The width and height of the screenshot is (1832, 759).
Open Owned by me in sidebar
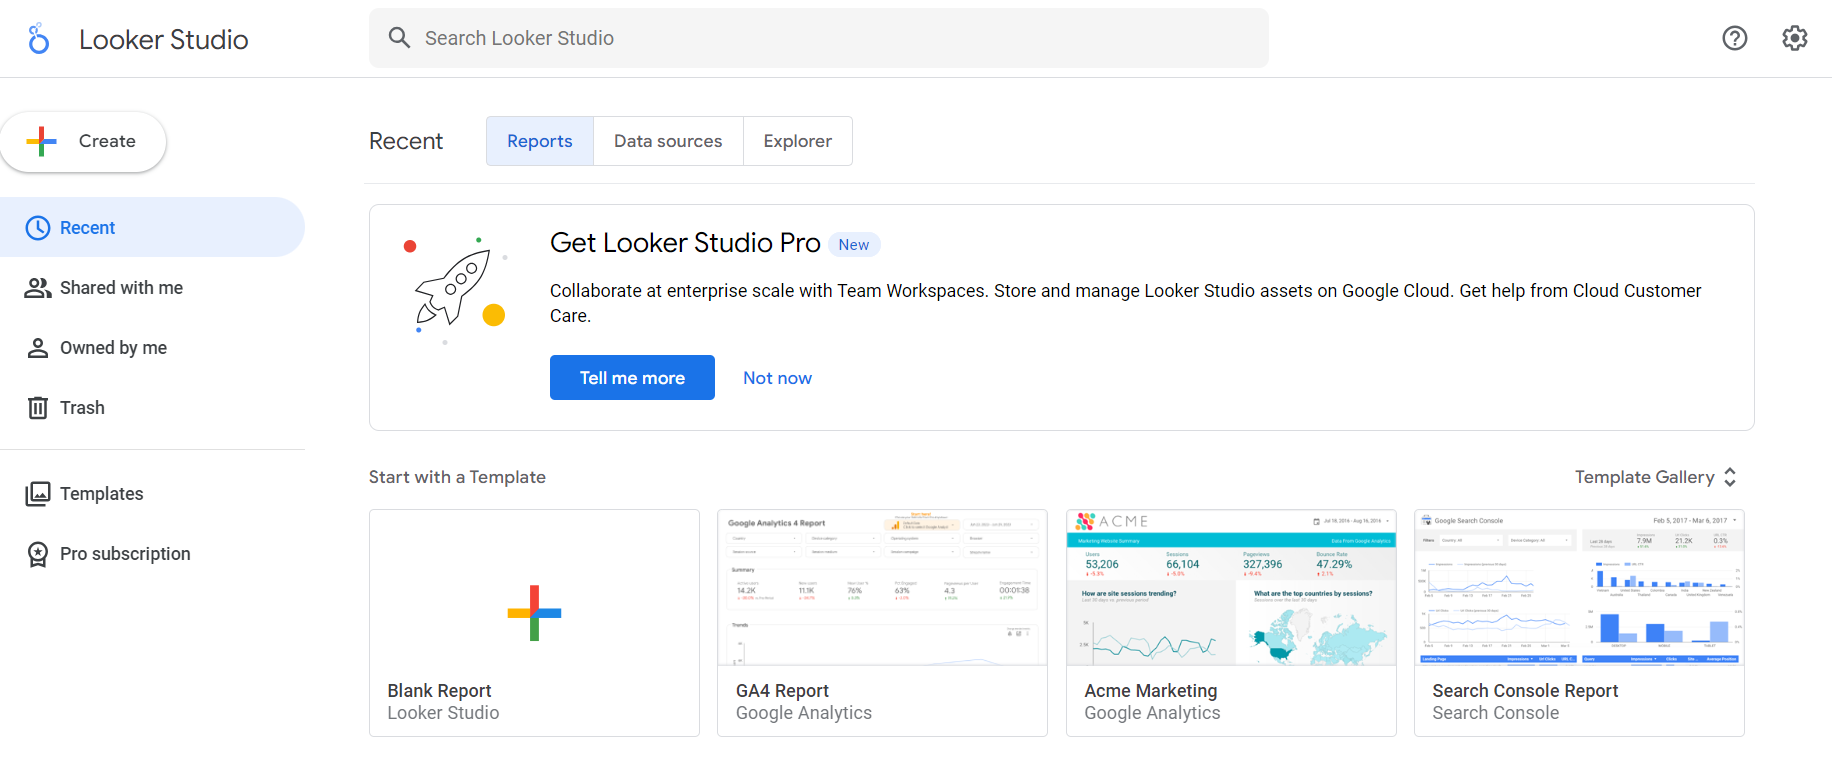click(x=152, y=348)
